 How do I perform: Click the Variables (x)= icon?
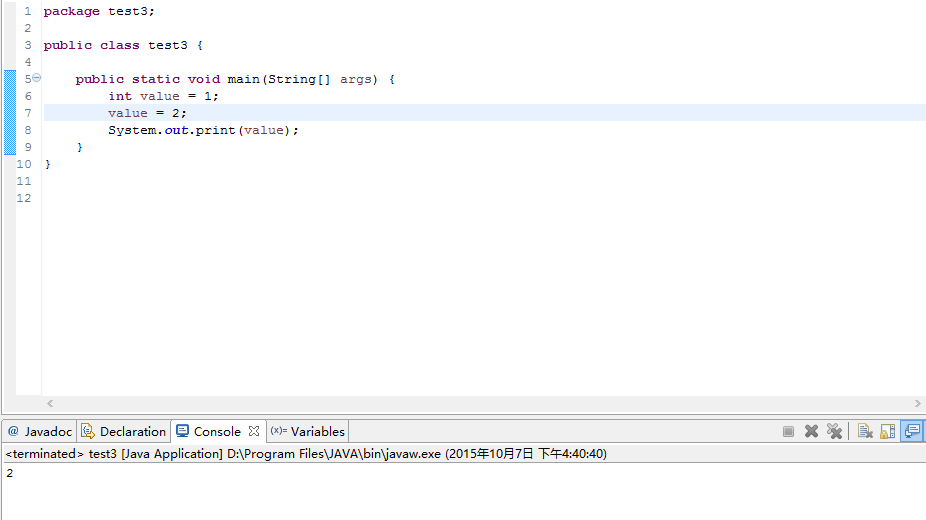tap(279, 431)
